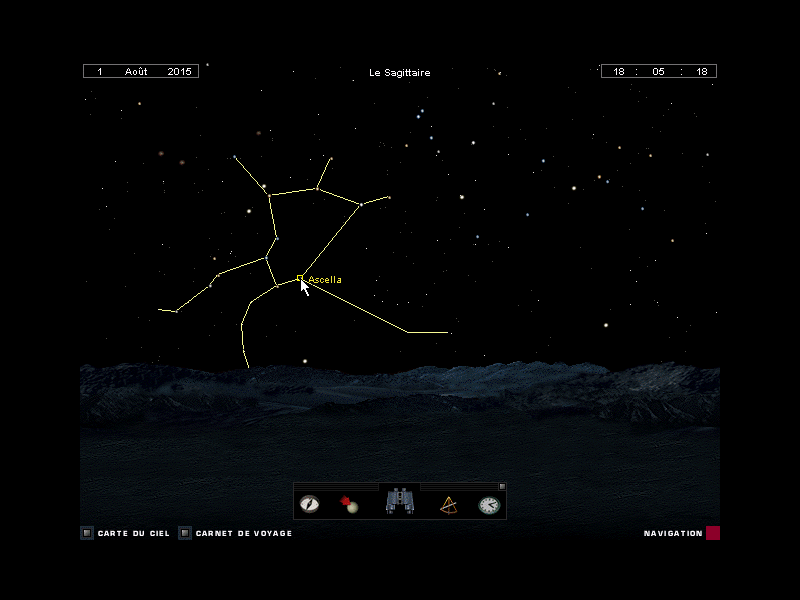Click the Ascella star label
The image size is (800, 600).
tap(325, 280)
